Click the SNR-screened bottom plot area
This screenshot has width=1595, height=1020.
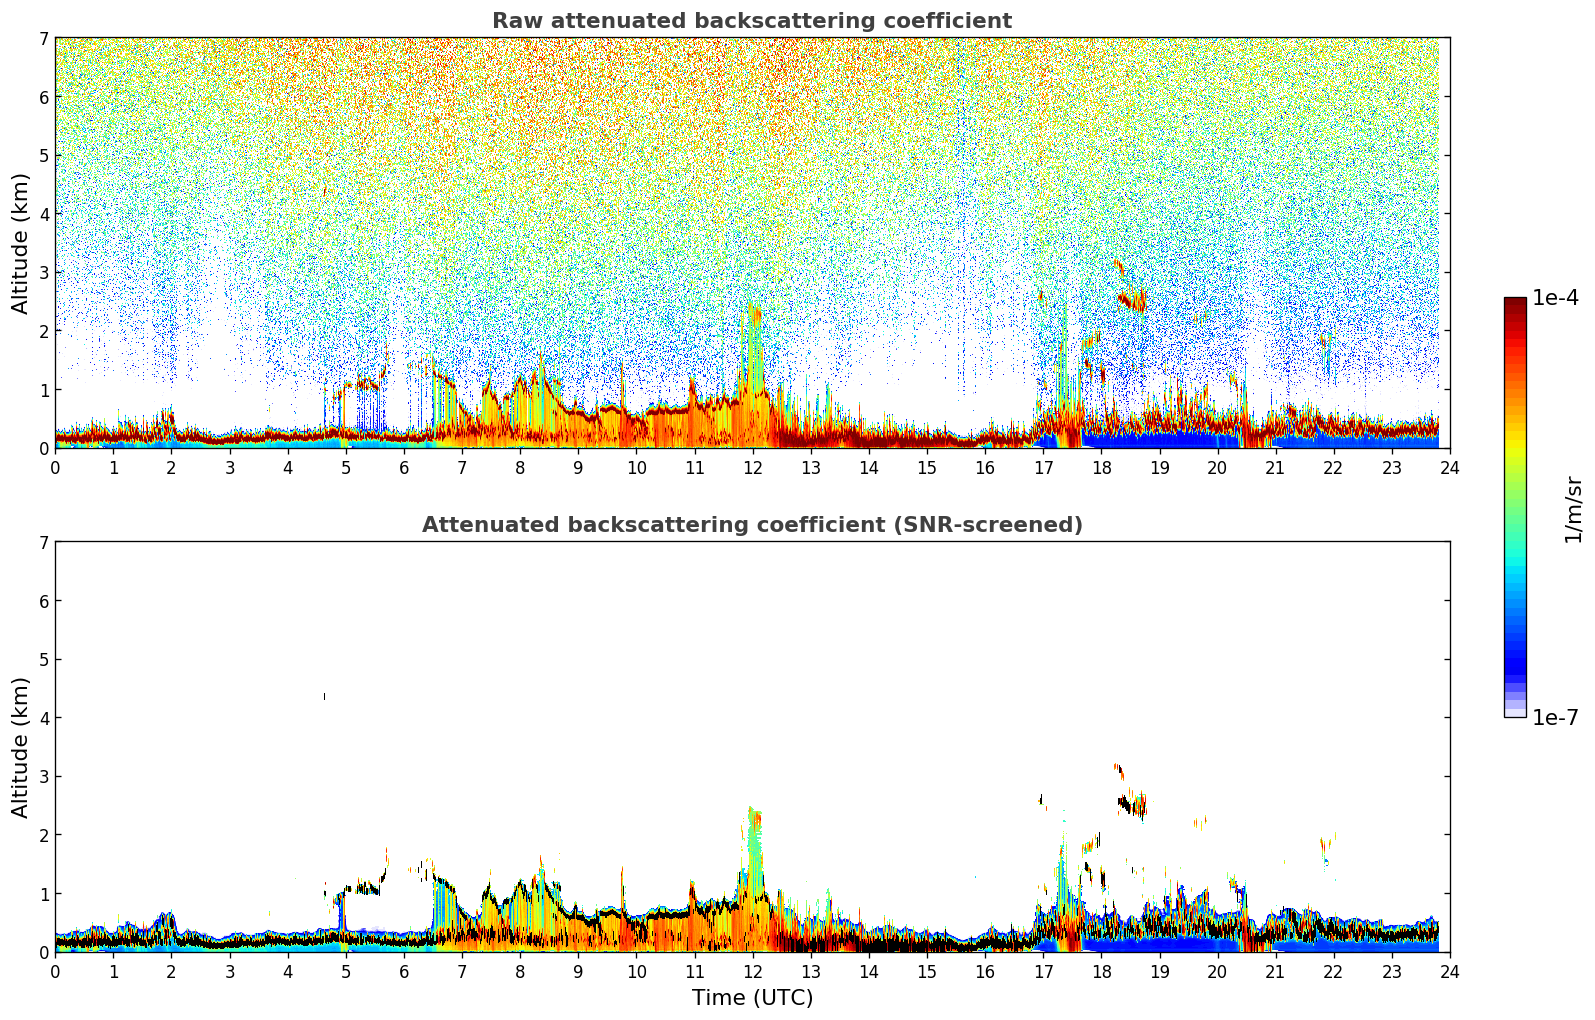[x=752, y=747]
